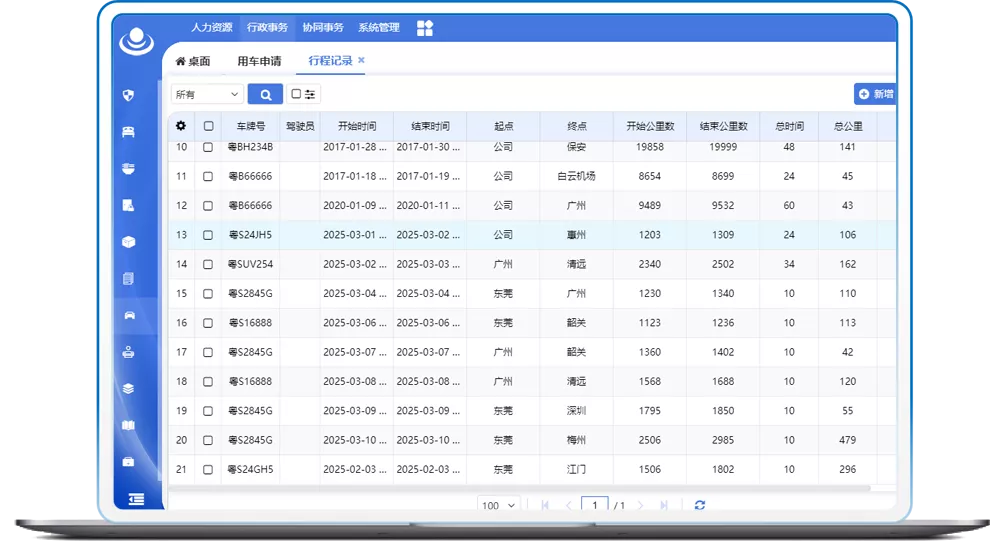Click start mileage value 8654
The height and width of the screenshot is (546, 1000).
point(650,176)
